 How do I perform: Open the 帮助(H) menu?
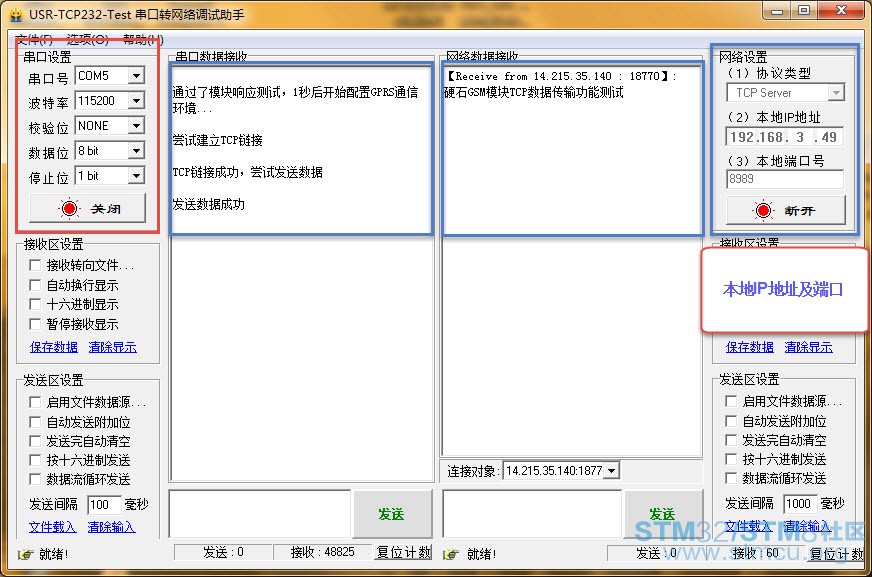[x=143, y=39]
